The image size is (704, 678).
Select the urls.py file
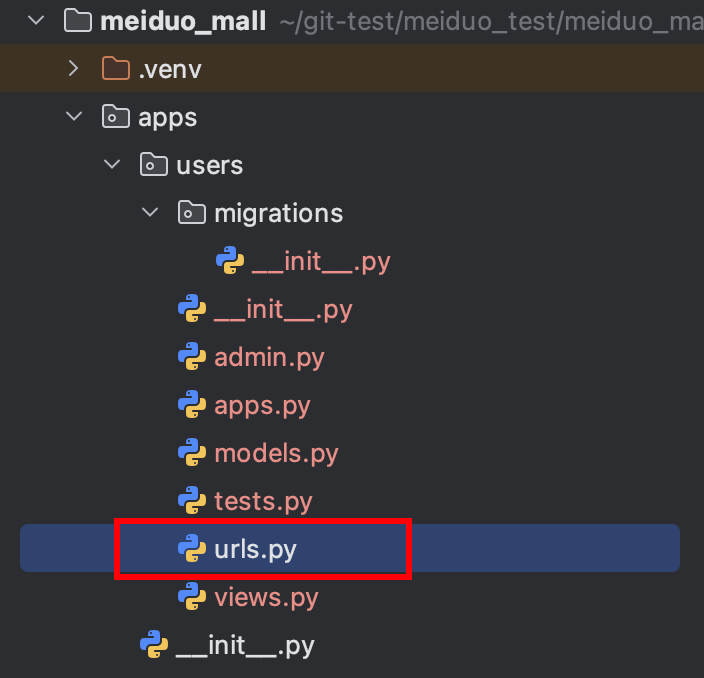255,549
